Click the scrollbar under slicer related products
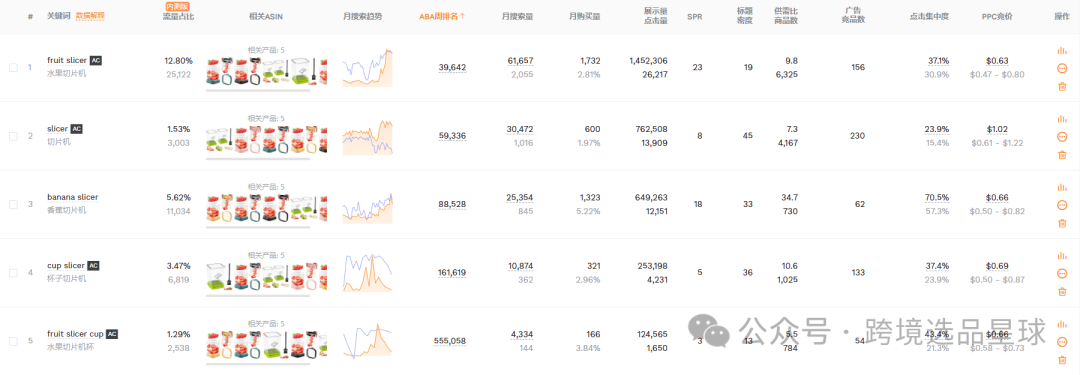The image size is (1080, 375). tap(258, 159)
